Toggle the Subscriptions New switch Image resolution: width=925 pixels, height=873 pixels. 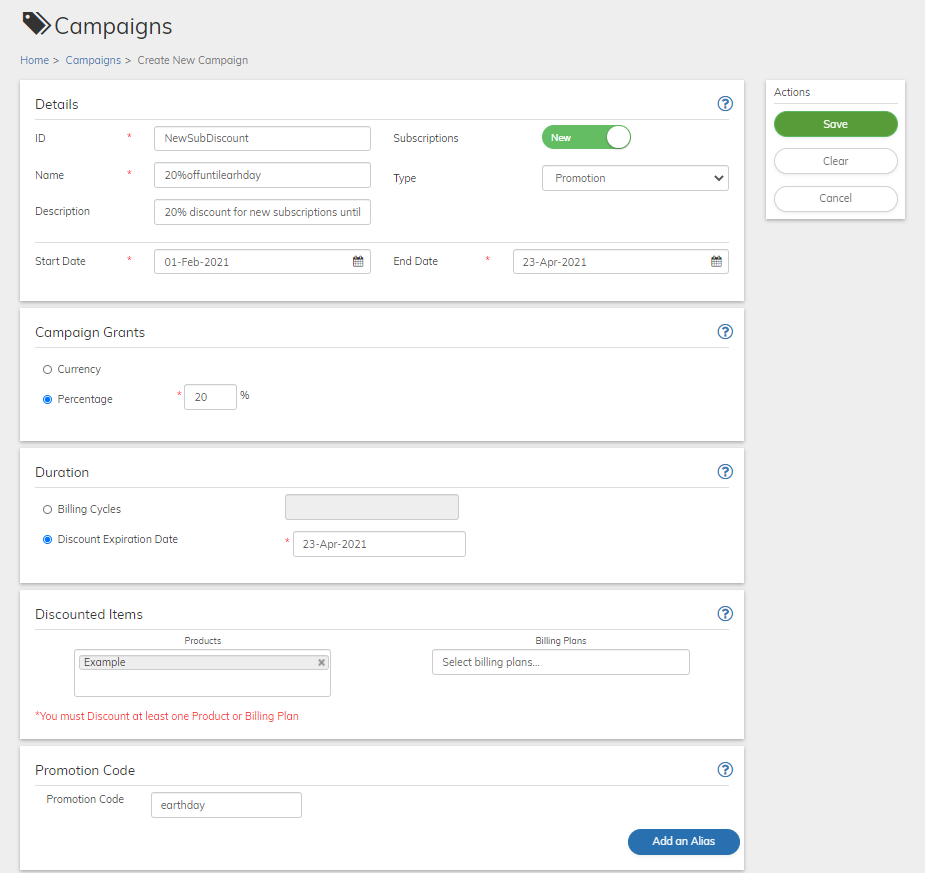586,137
